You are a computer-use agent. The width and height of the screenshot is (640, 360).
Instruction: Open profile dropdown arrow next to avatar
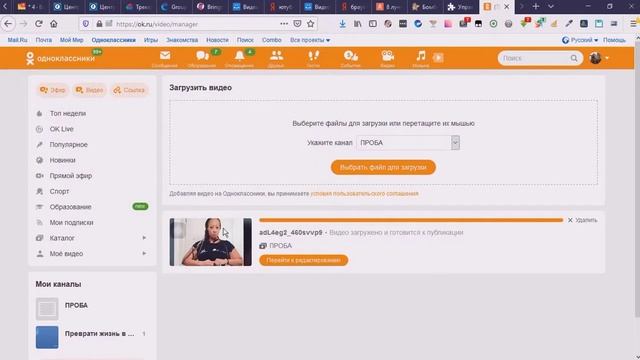[607, 58]
